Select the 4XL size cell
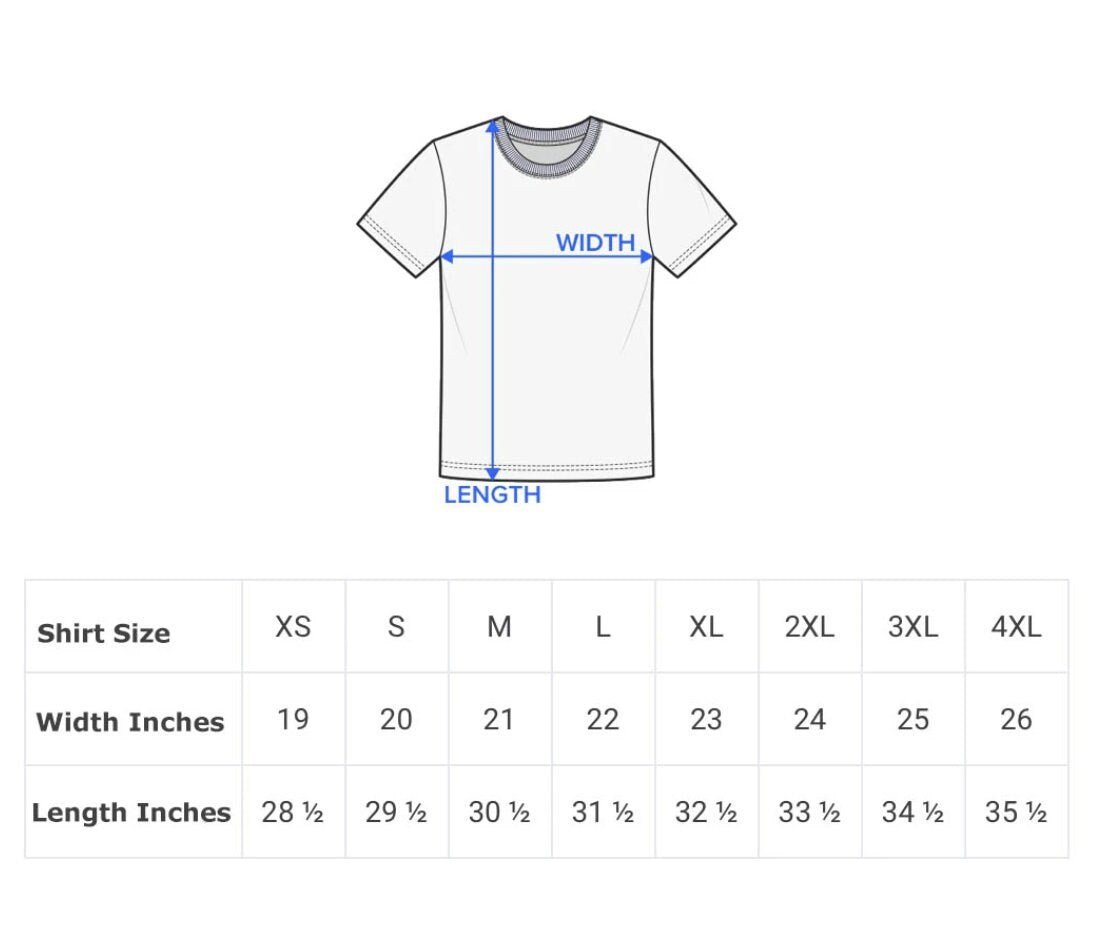This screenshot has height=938, width=1100. tap(1016, 627)
